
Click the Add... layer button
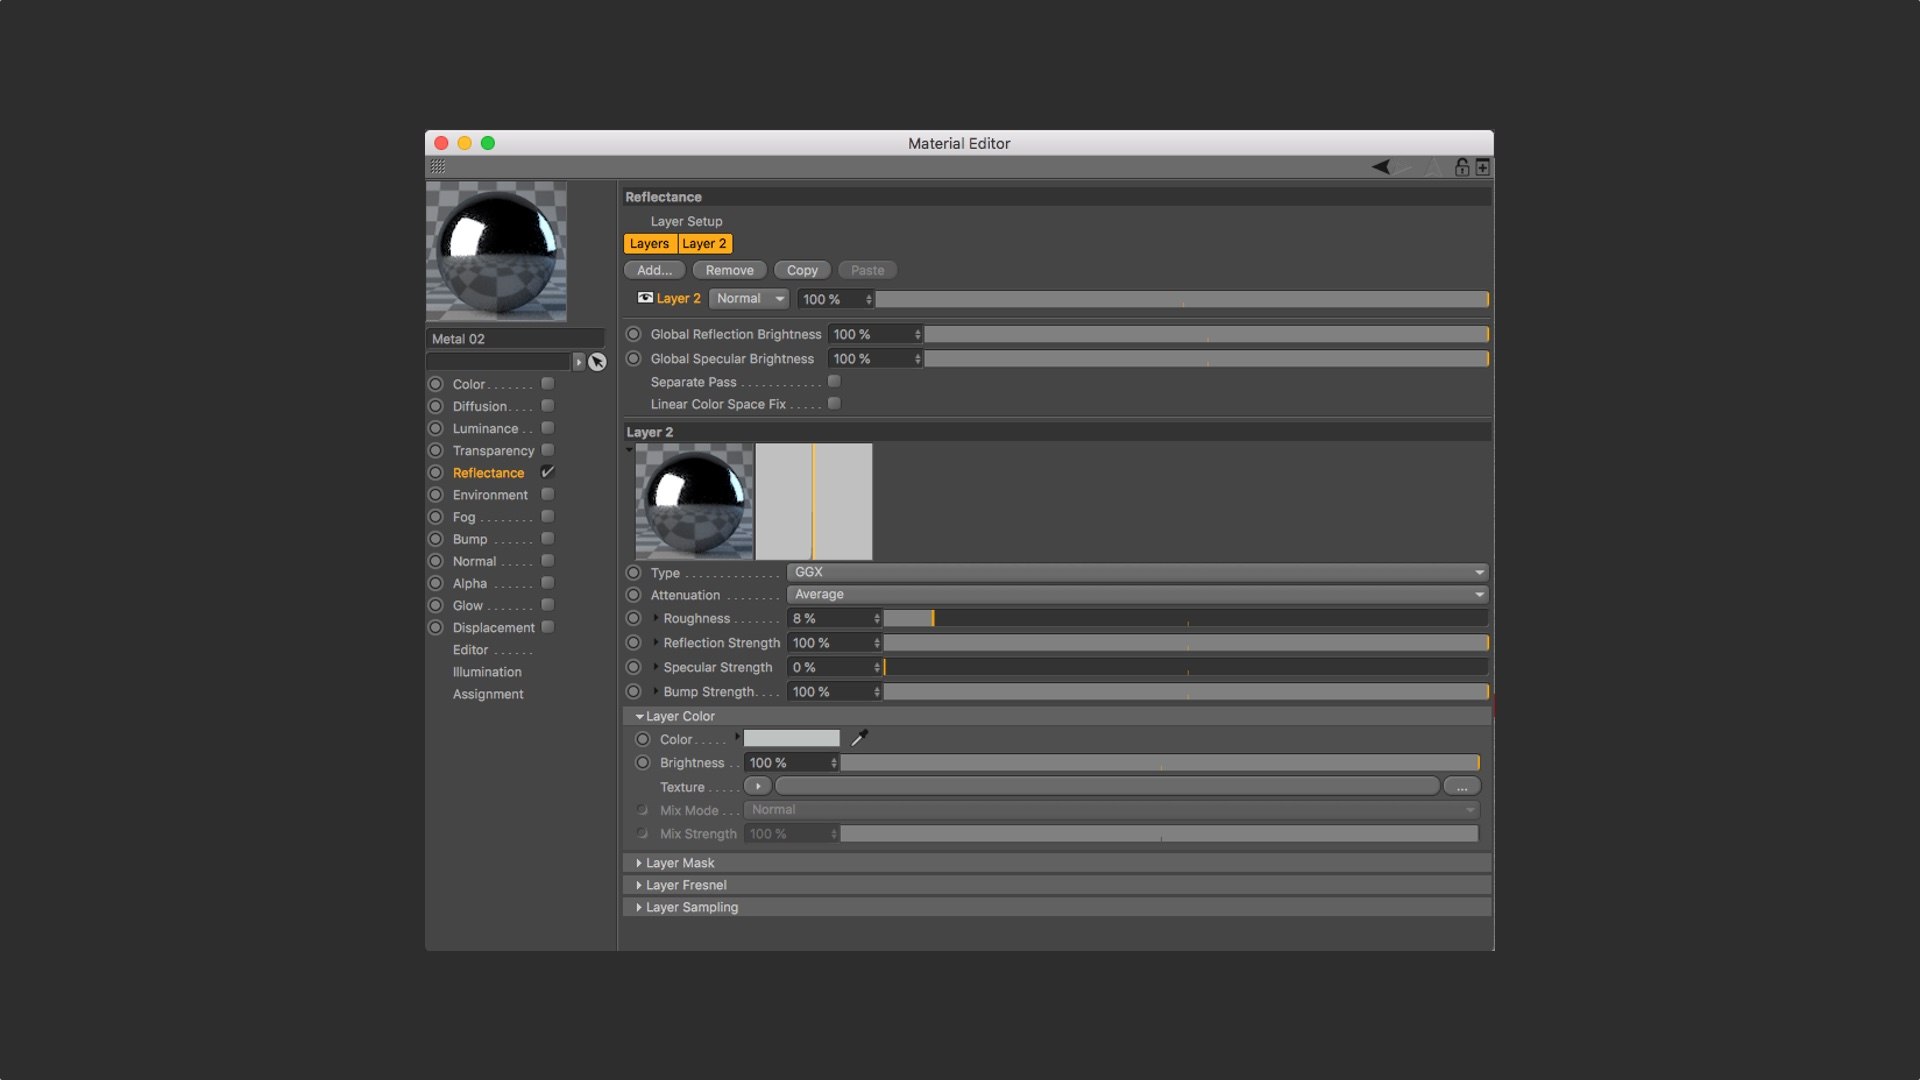point(655,270)
